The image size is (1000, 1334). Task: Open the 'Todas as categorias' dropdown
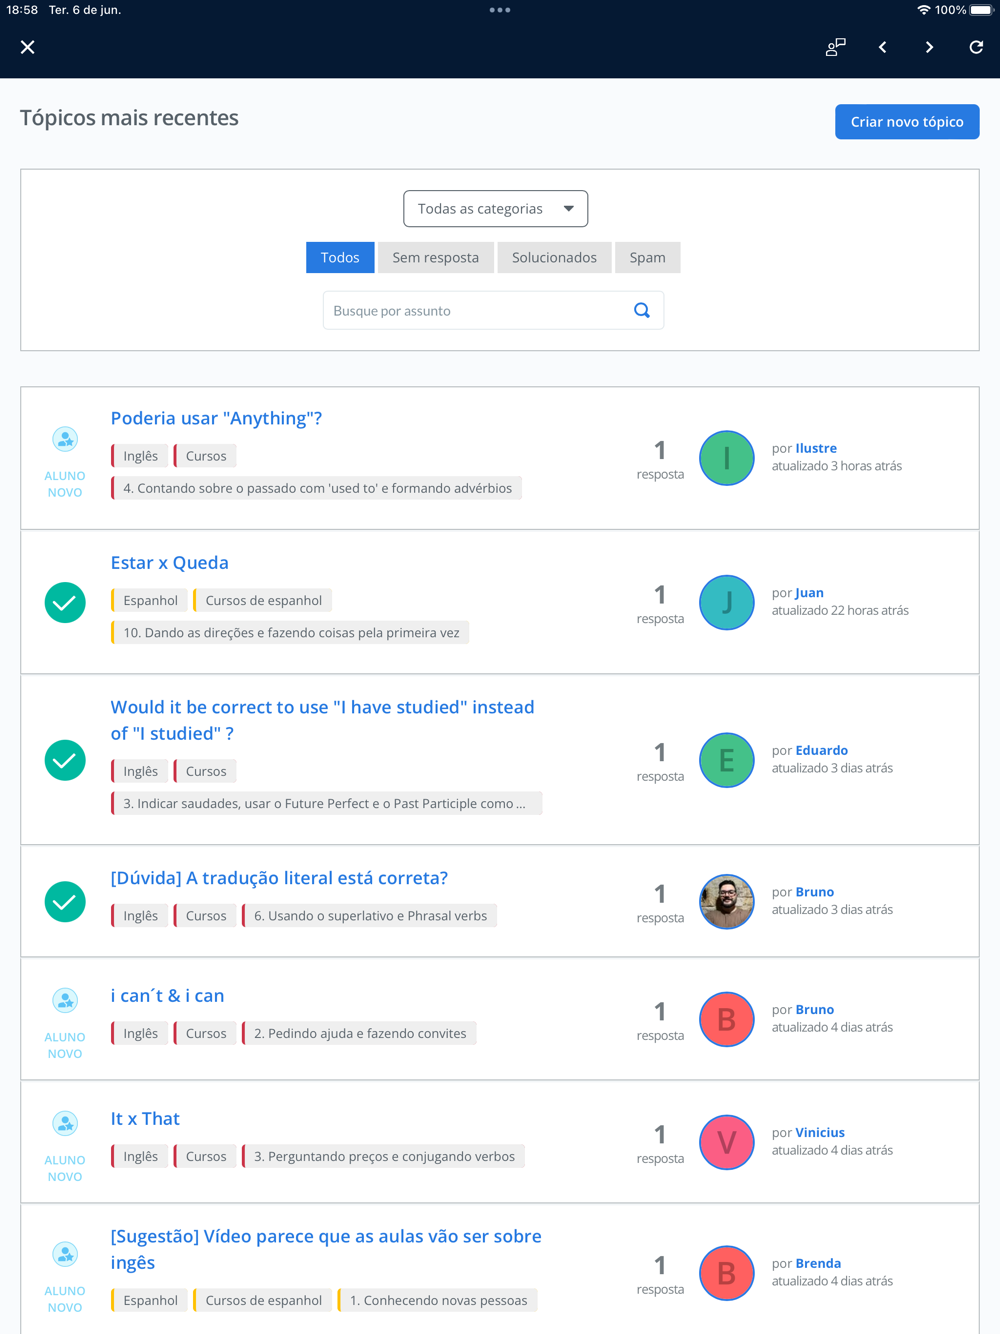click(495, 209)
